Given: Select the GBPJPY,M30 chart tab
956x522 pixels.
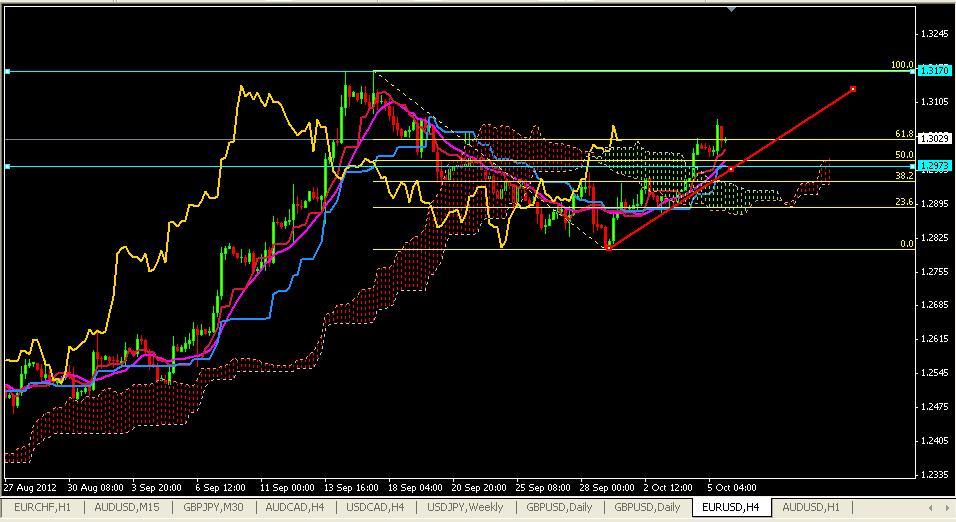Looking at the screenshot, I should pos(213,507).
